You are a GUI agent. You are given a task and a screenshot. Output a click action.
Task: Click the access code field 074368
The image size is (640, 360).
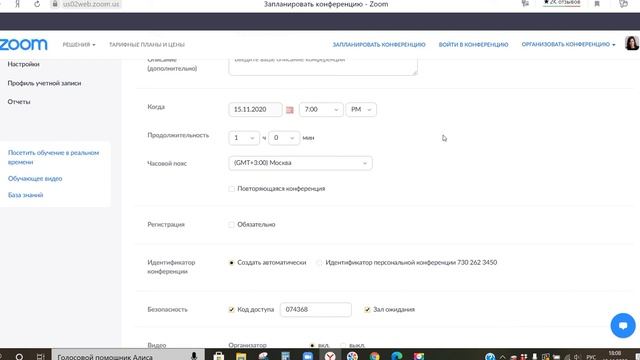316,309
